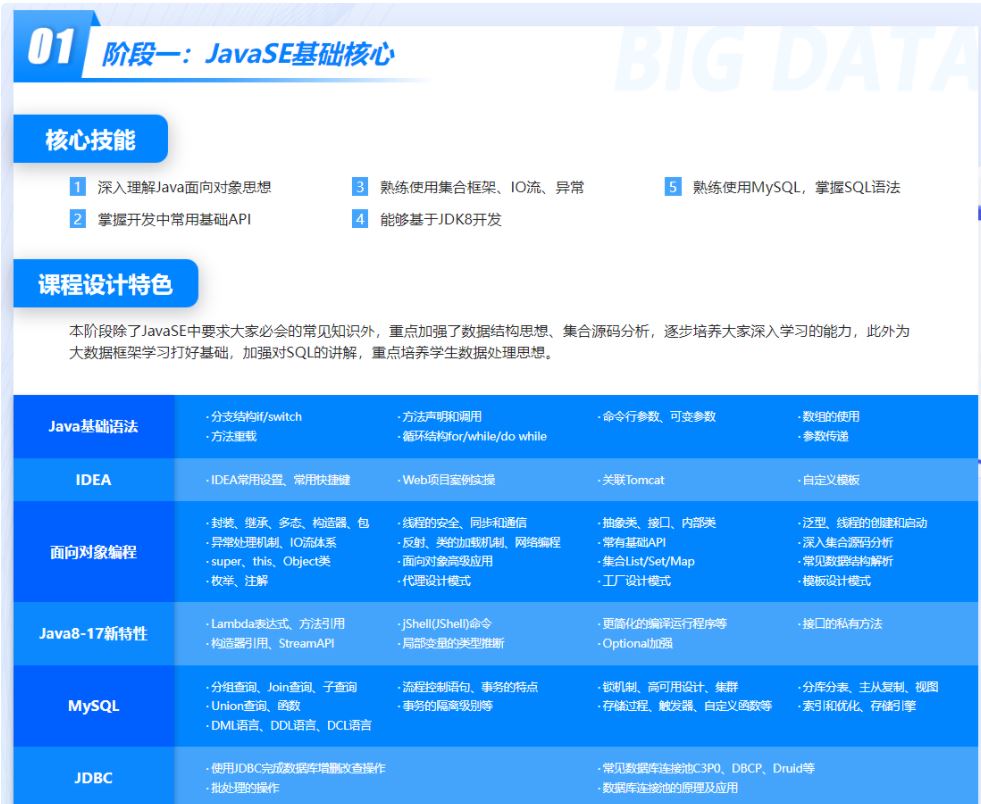The width and height of the screenshot is (981, 804).
Task: Click cell 索引和优化、存储引擎
Action: 857,706
